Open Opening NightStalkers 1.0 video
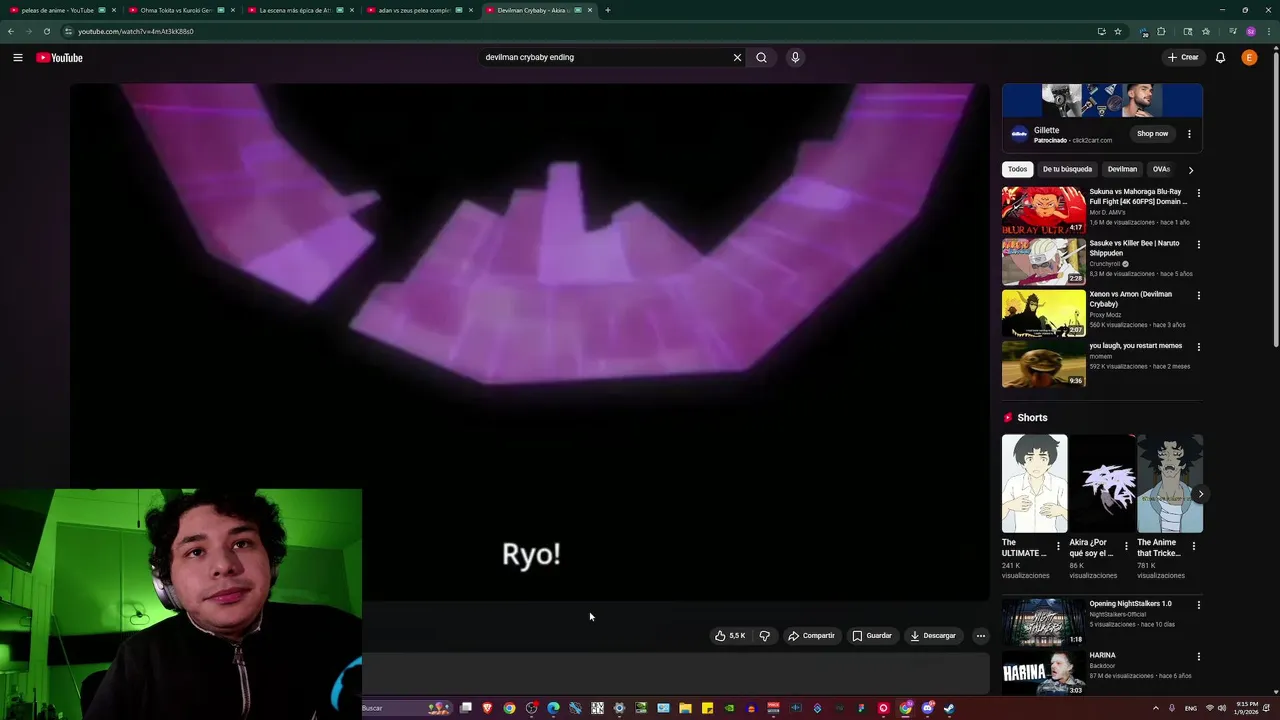The height and width of the screenshot is (720, 1280). coord(1043,622)
